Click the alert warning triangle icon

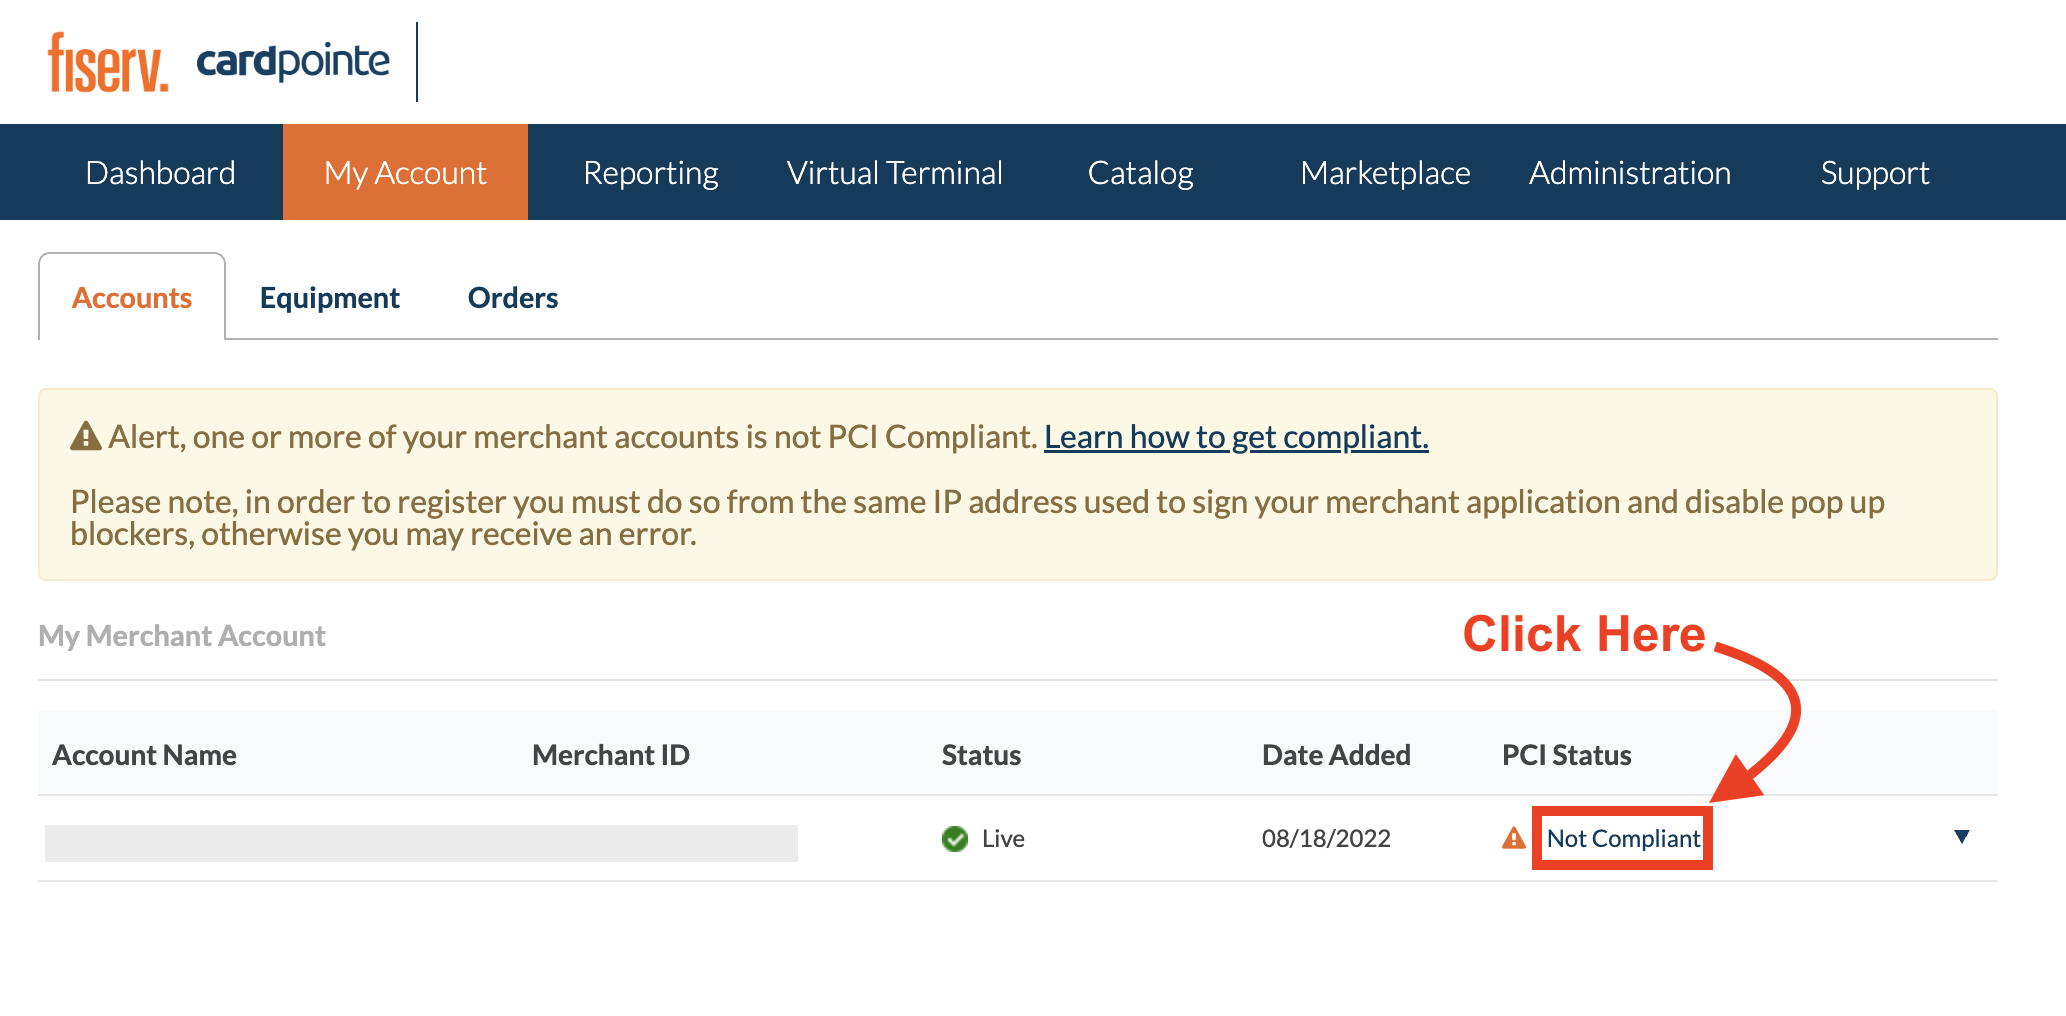pyautogui.click(x=86, y=437)
